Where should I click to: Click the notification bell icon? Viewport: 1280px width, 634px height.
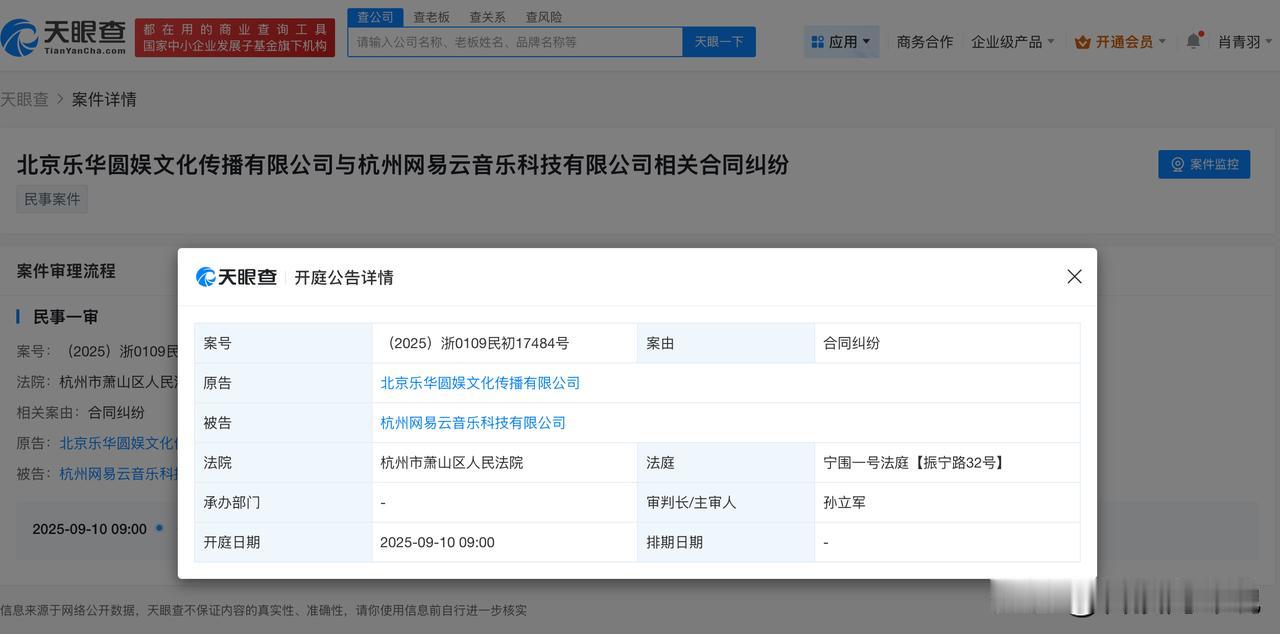(x=1193, y=41)
